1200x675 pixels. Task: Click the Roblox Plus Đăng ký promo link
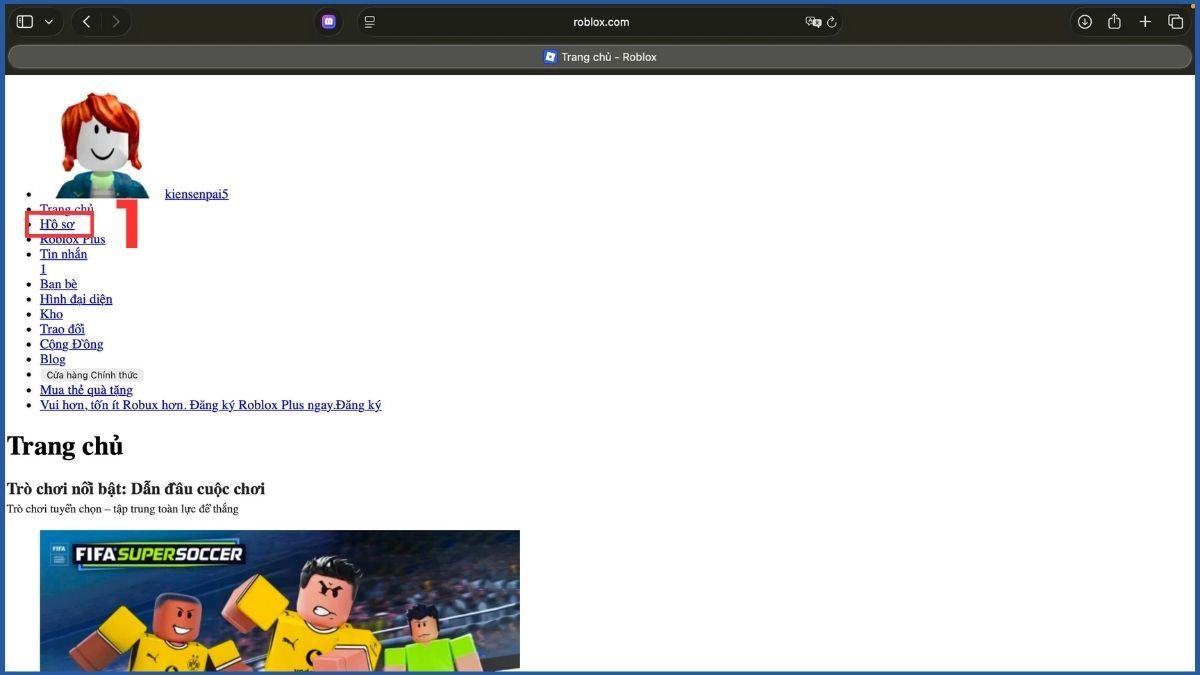(x=210, y=405)
